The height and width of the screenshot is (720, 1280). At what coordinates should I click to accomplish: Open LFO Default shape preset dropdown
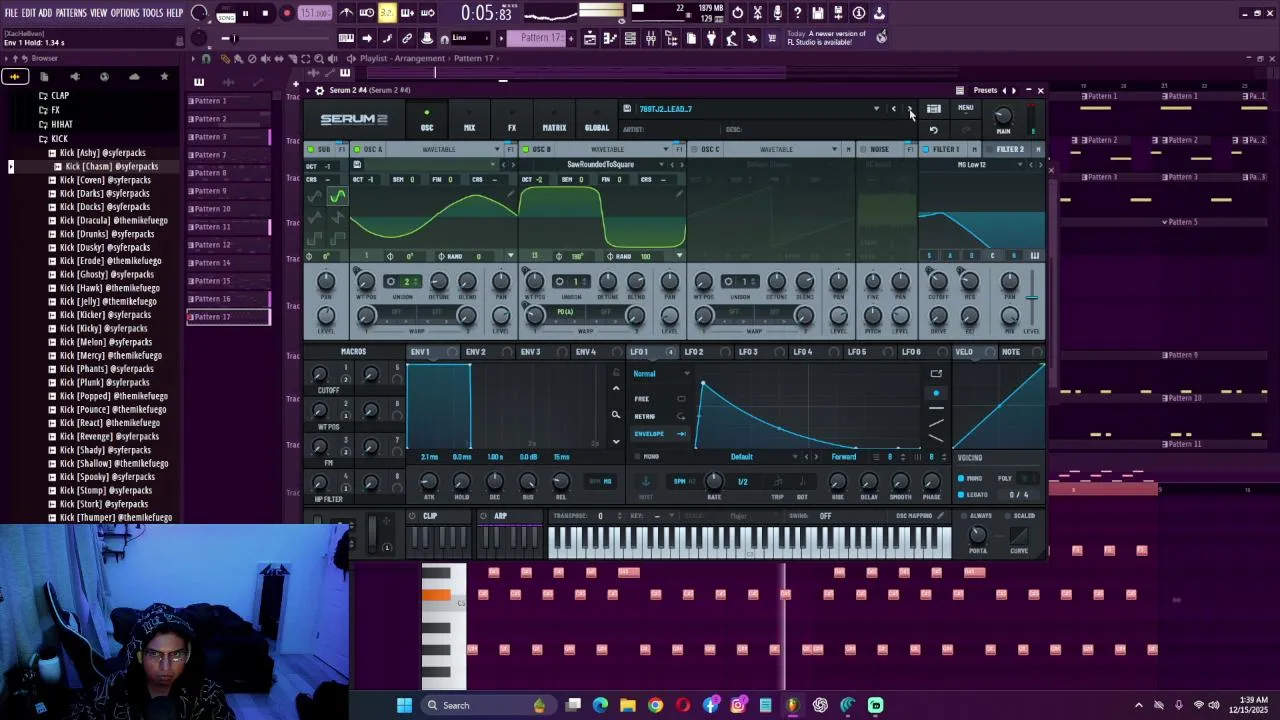pos(741,457)
